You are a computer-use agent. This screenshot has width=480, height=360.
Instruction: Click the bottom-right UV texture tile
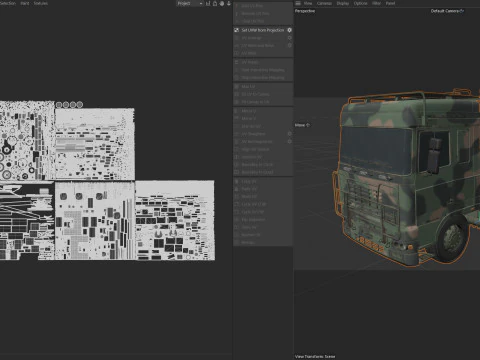pyautogui.click(x=175, y=220)
